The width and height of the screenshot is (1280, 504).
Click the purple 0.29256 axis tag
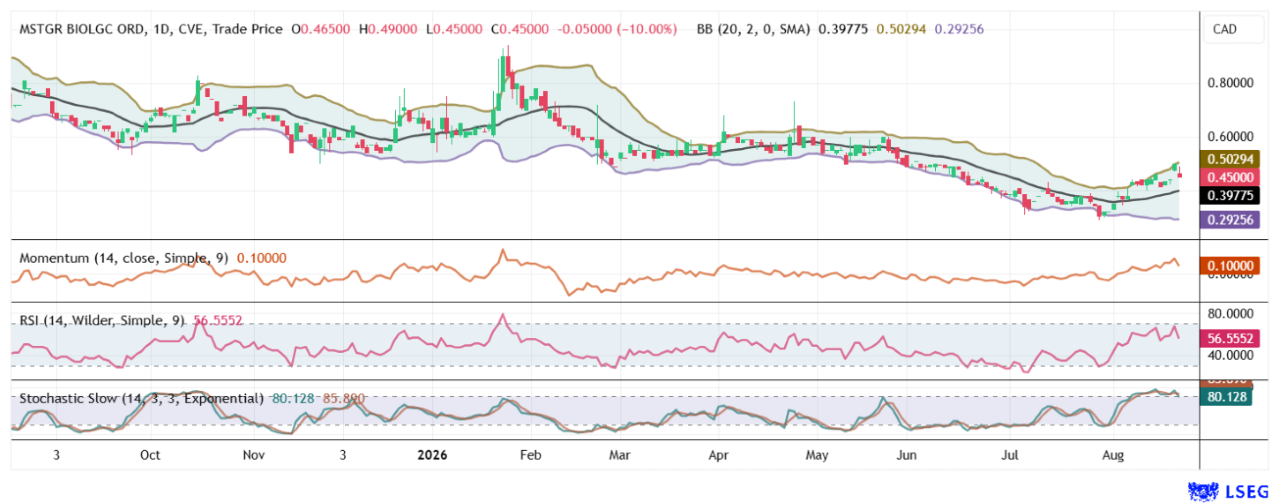click(1231, 220)
